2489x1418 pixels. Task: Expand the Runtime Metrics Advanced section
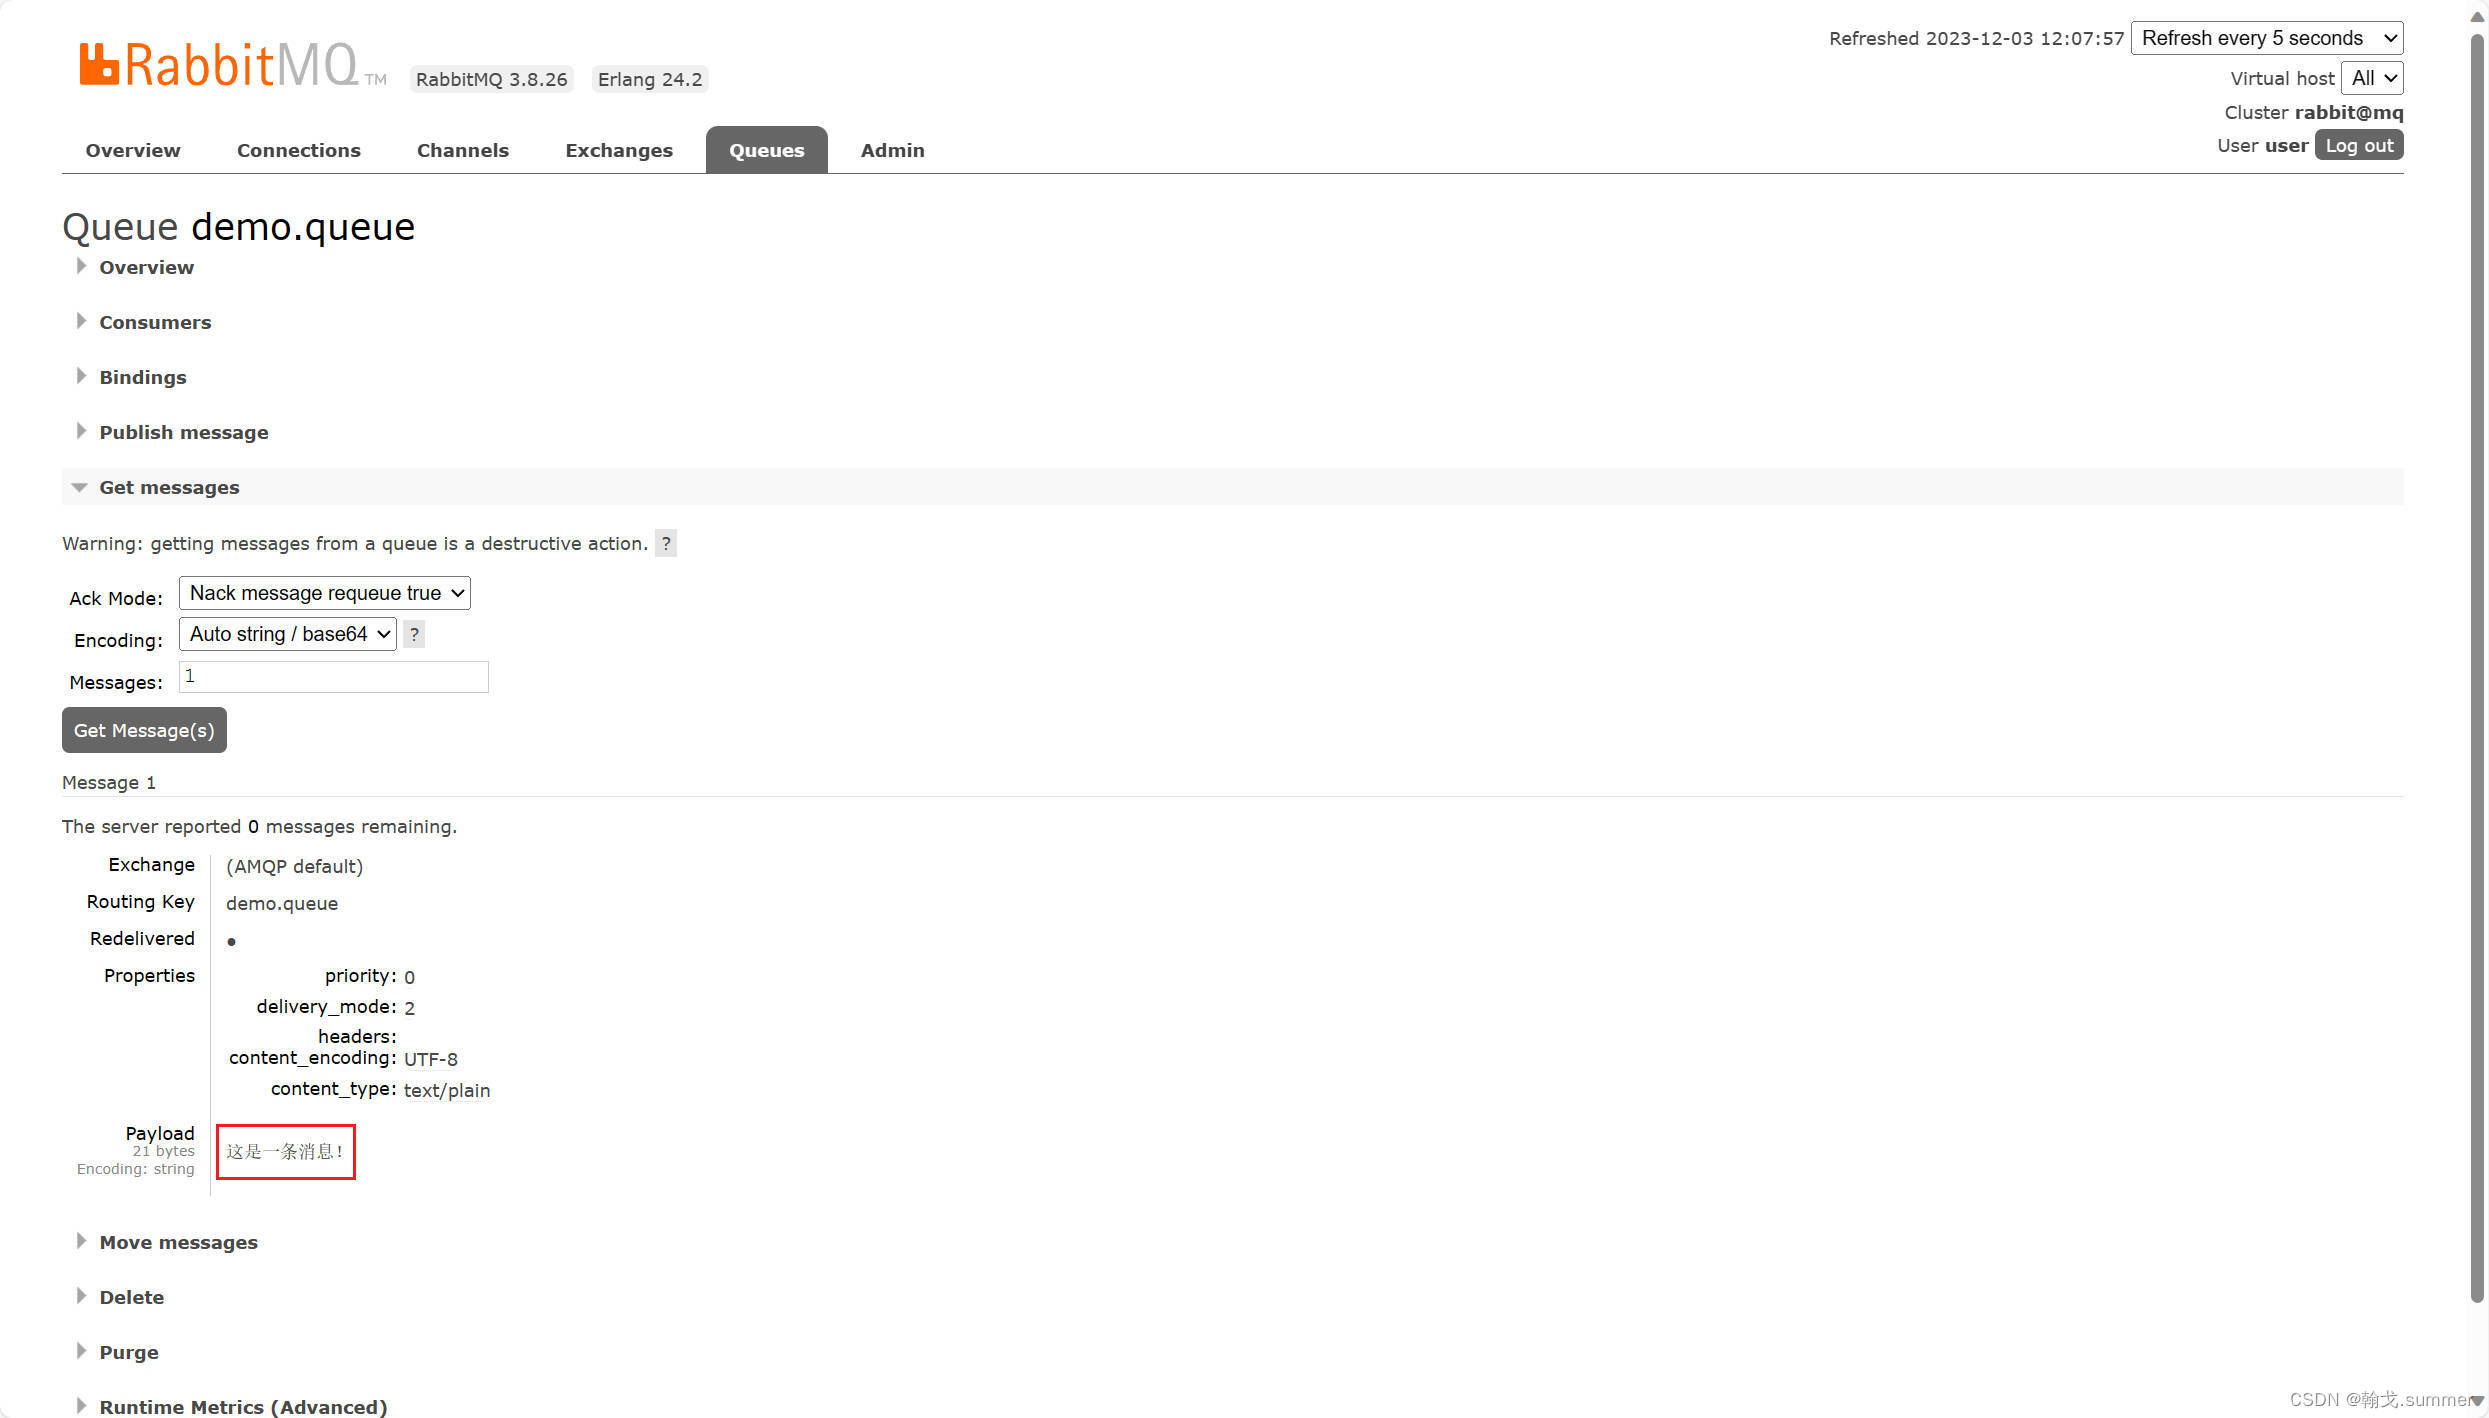[243, 1406]
